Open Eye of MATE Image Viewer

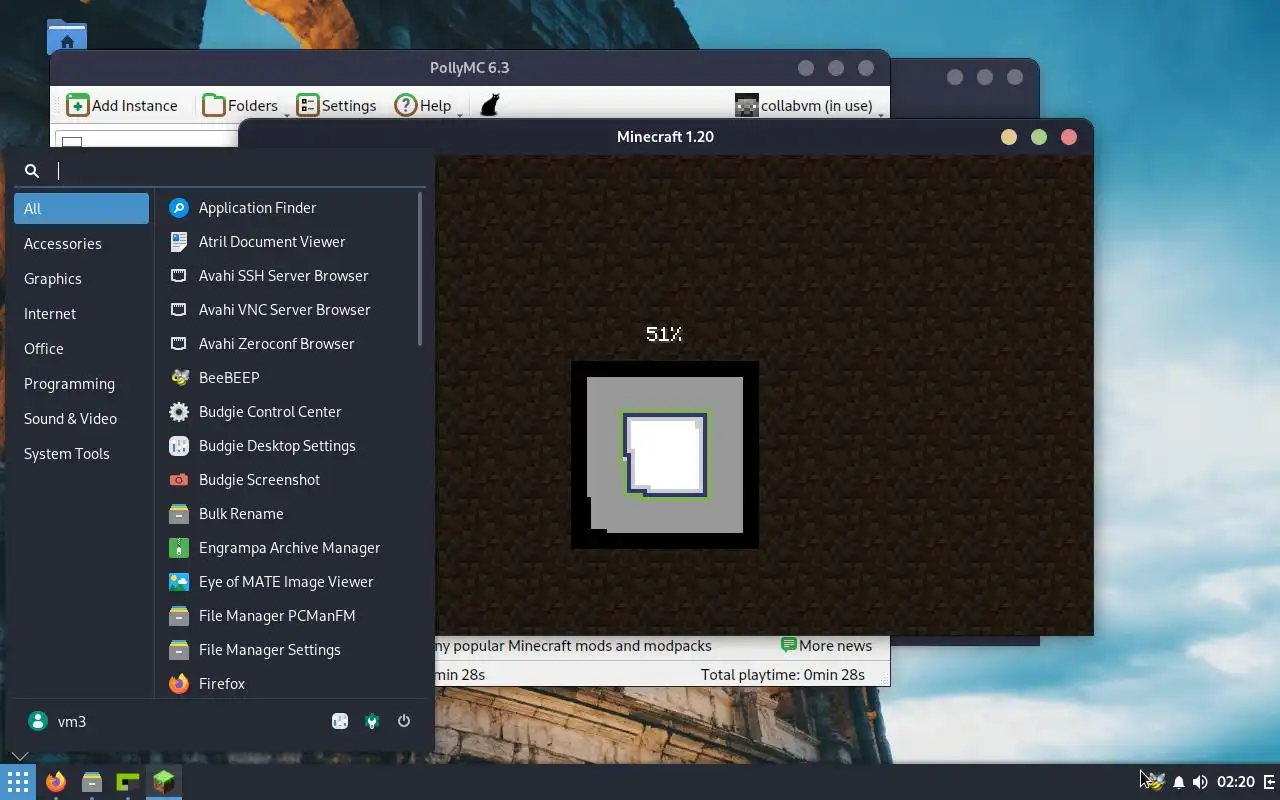tap(288, 582)
